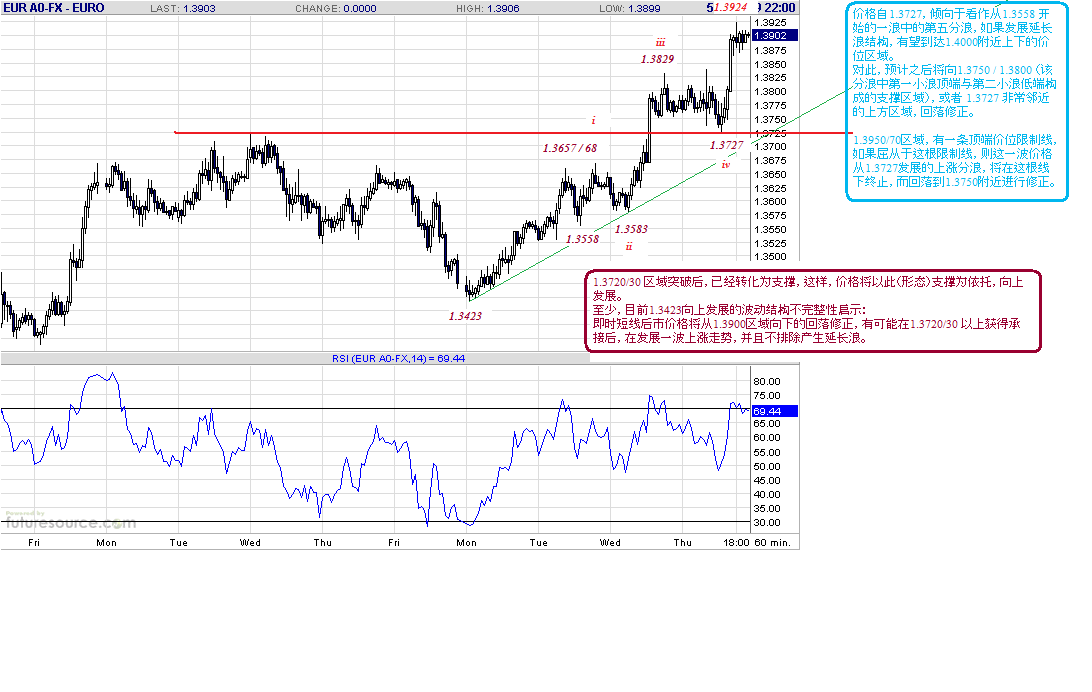Click the EUR A0-FX - EURO symbol title

[54, 8]
